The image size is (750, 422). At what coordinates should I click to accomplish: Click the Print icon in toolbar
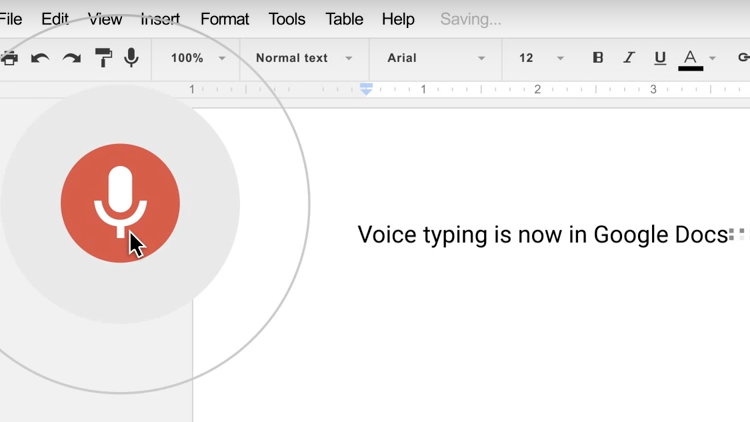(9, 58)
